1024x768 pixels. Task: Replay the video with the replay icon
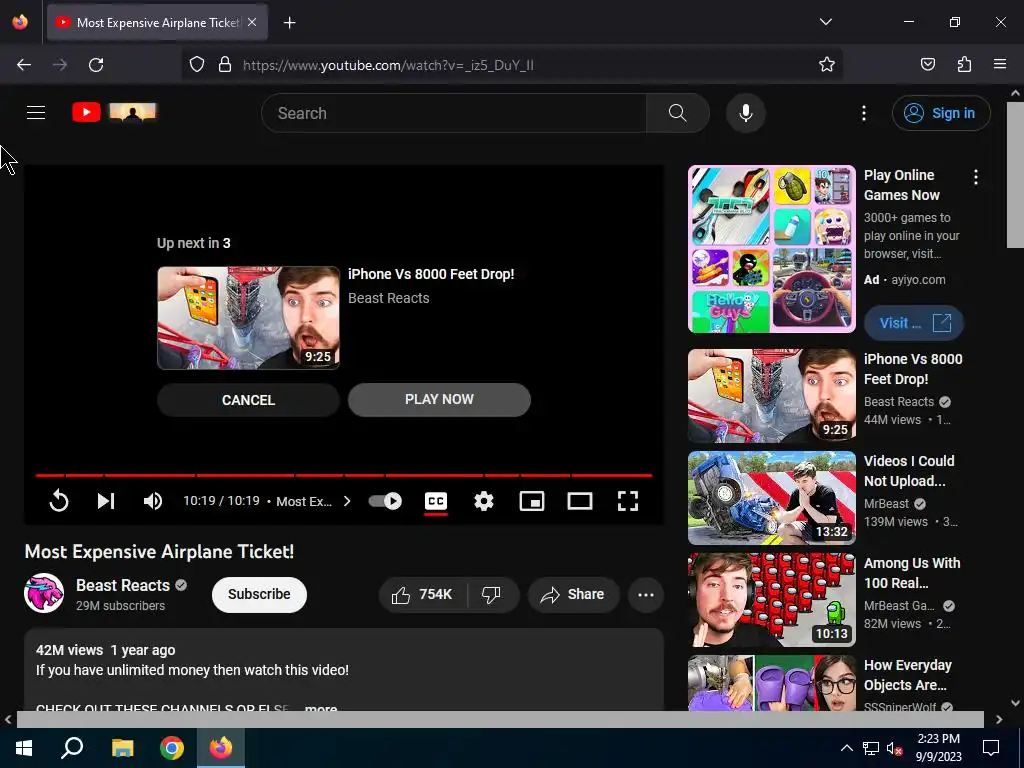(59, 501)
